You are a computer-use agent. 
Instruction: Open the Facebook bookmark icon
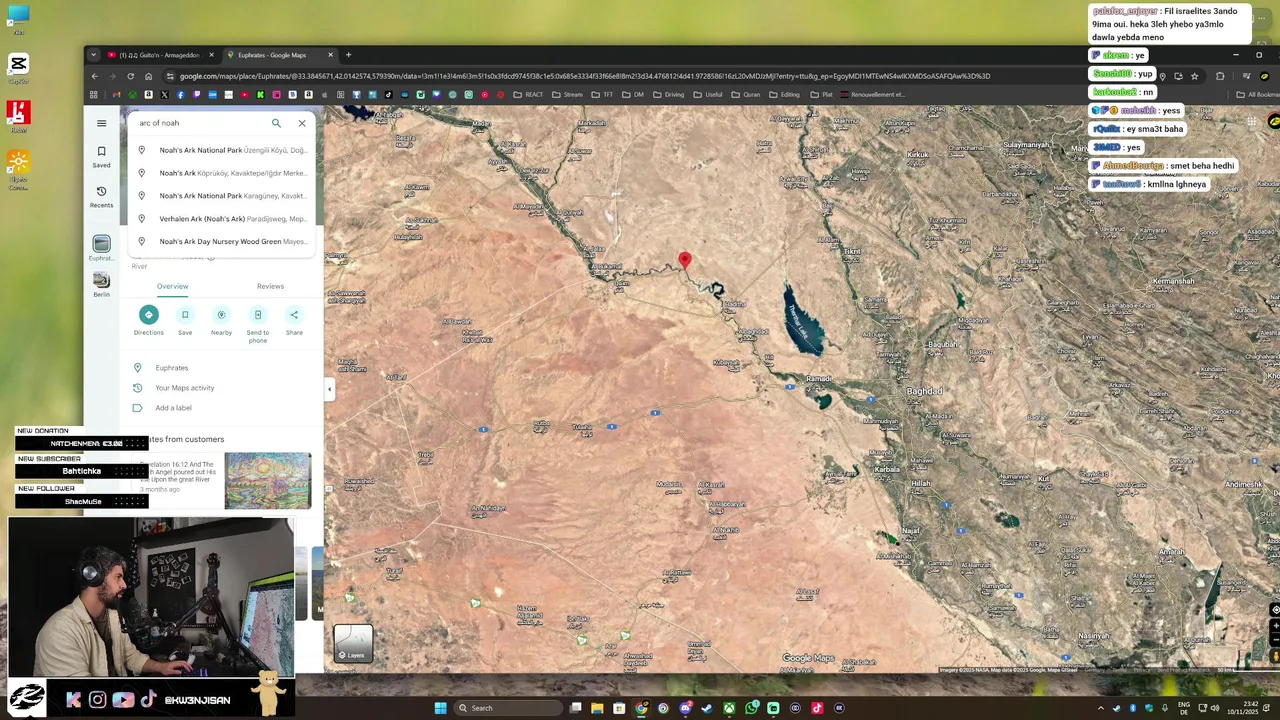point(180,95)
